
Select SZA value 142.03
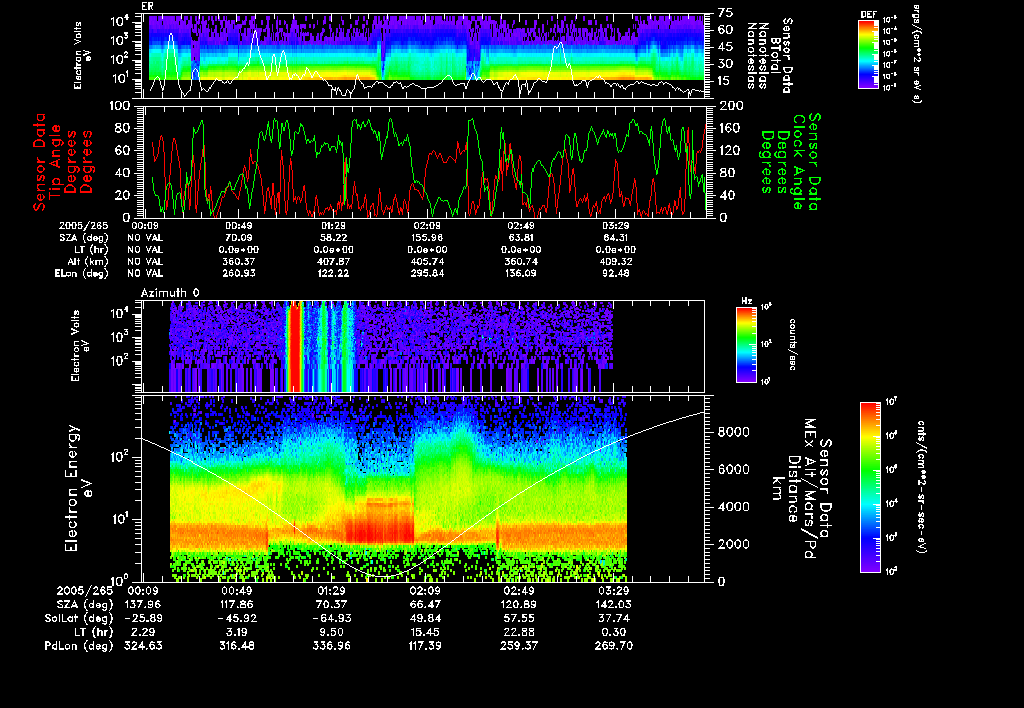click(613, 605)
